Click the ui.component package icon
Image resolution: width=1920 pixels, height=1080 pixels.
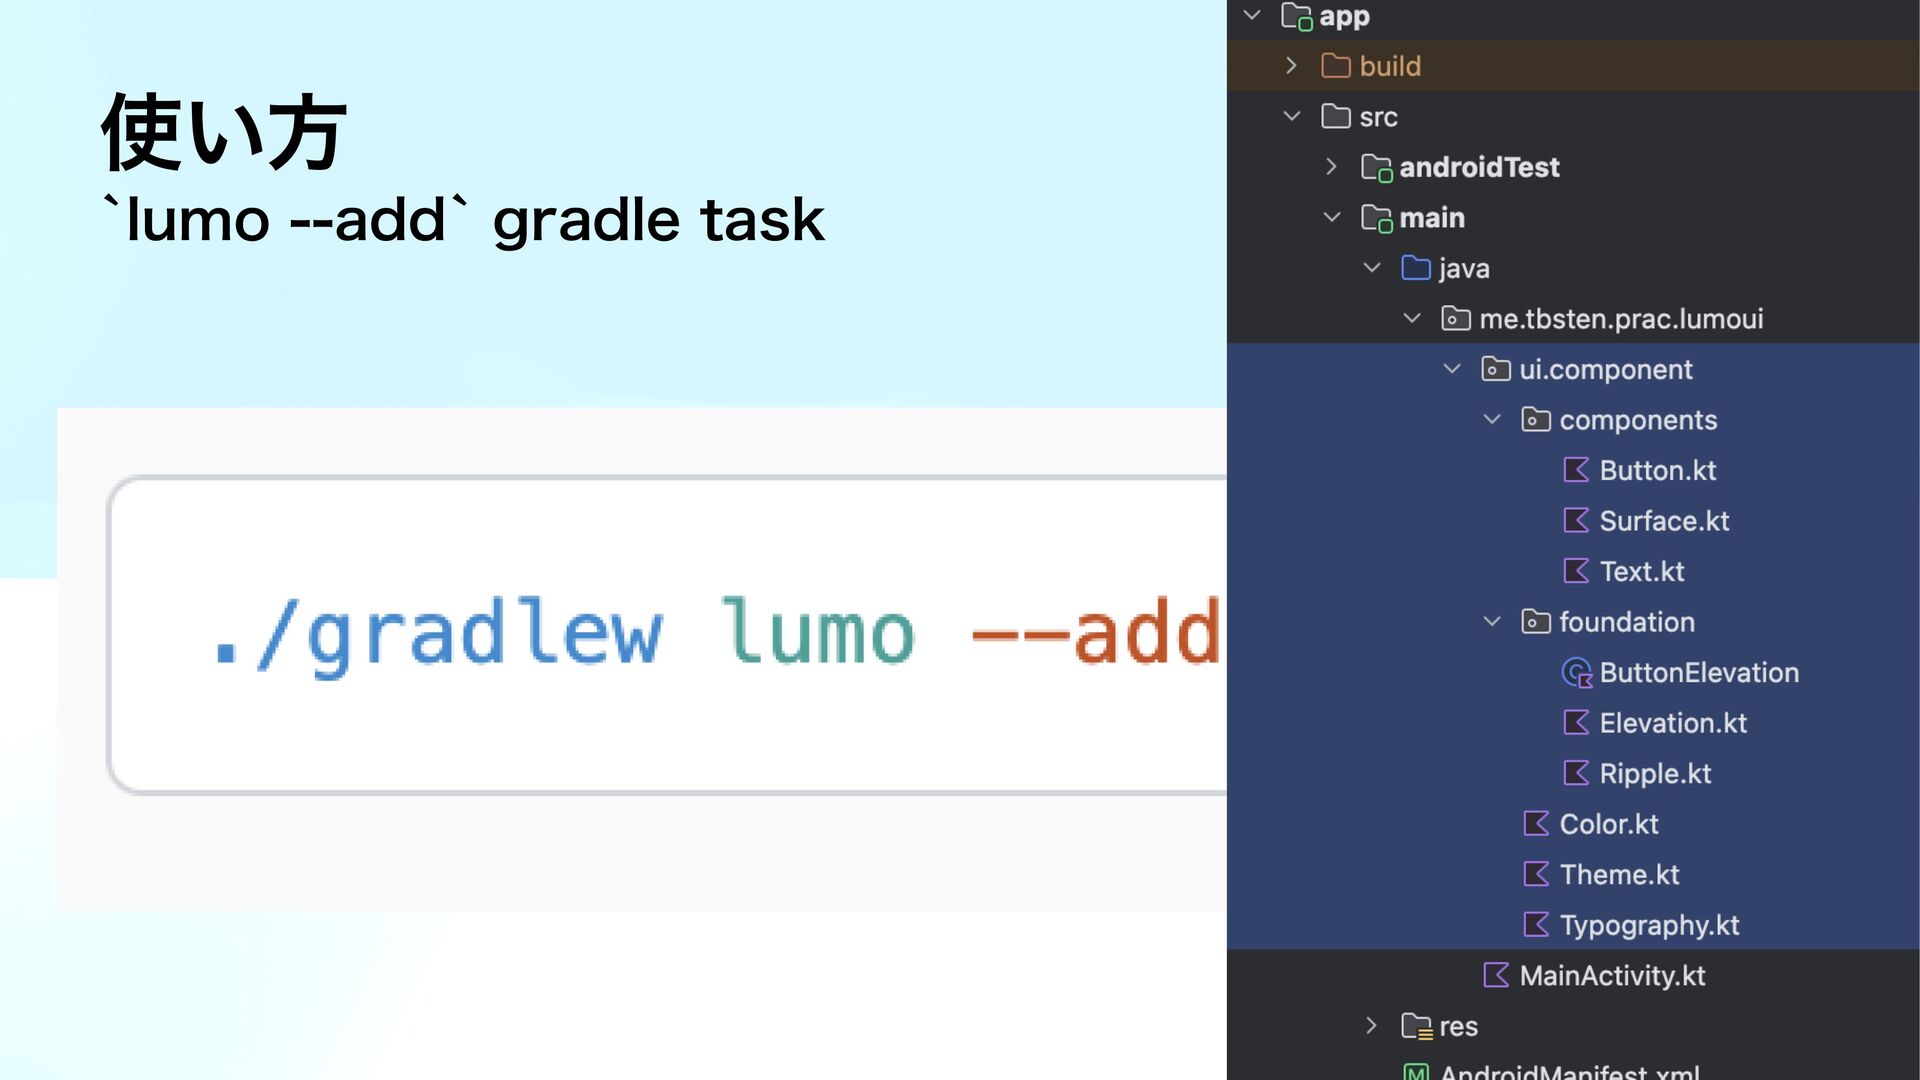pos(1495,369)
